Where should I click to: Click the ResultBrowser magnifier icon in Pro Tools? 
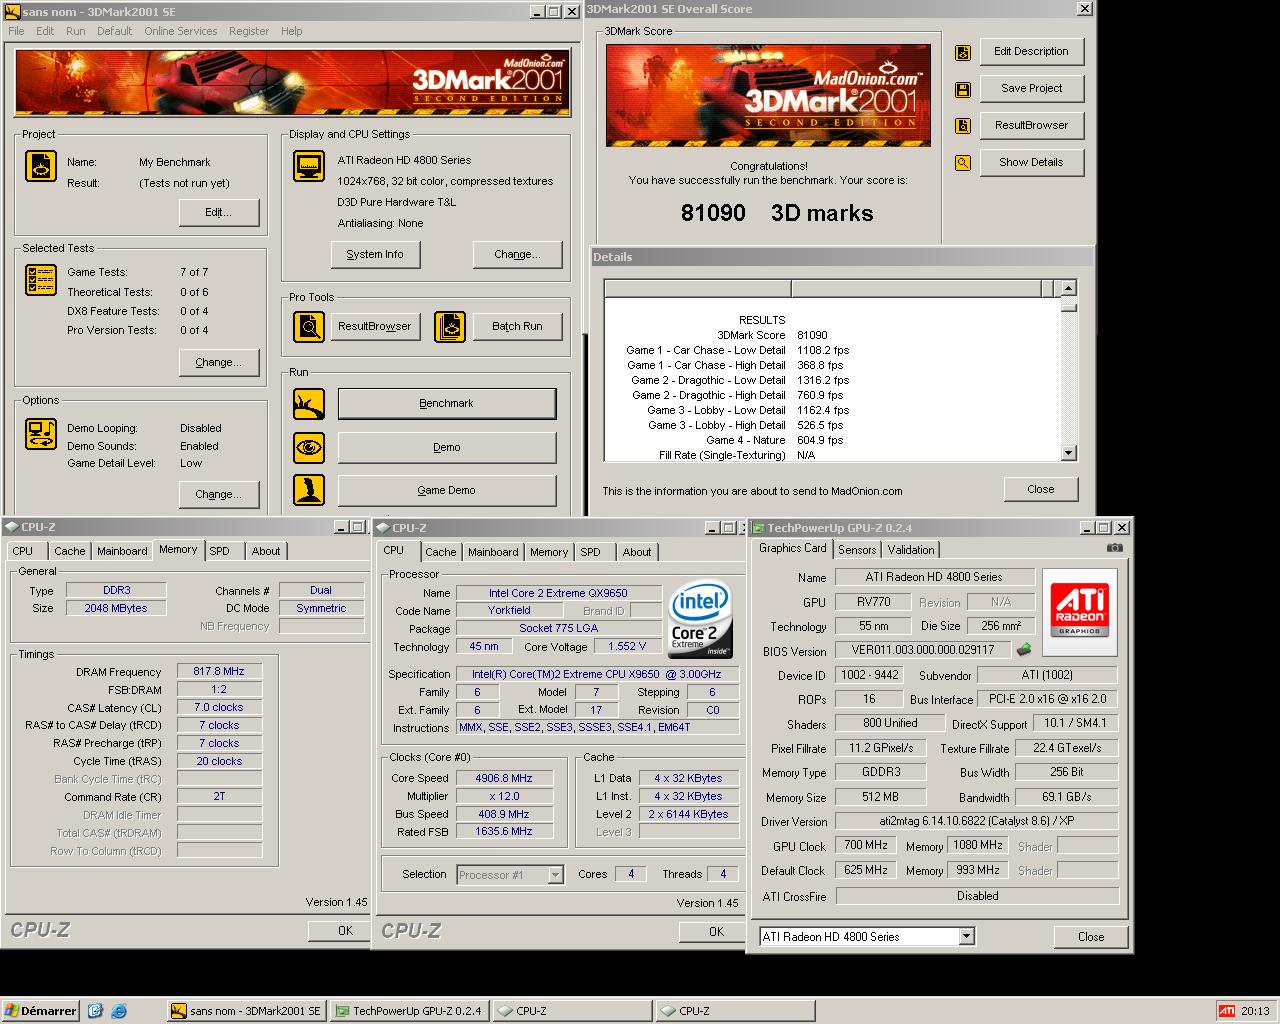(309, 327)
